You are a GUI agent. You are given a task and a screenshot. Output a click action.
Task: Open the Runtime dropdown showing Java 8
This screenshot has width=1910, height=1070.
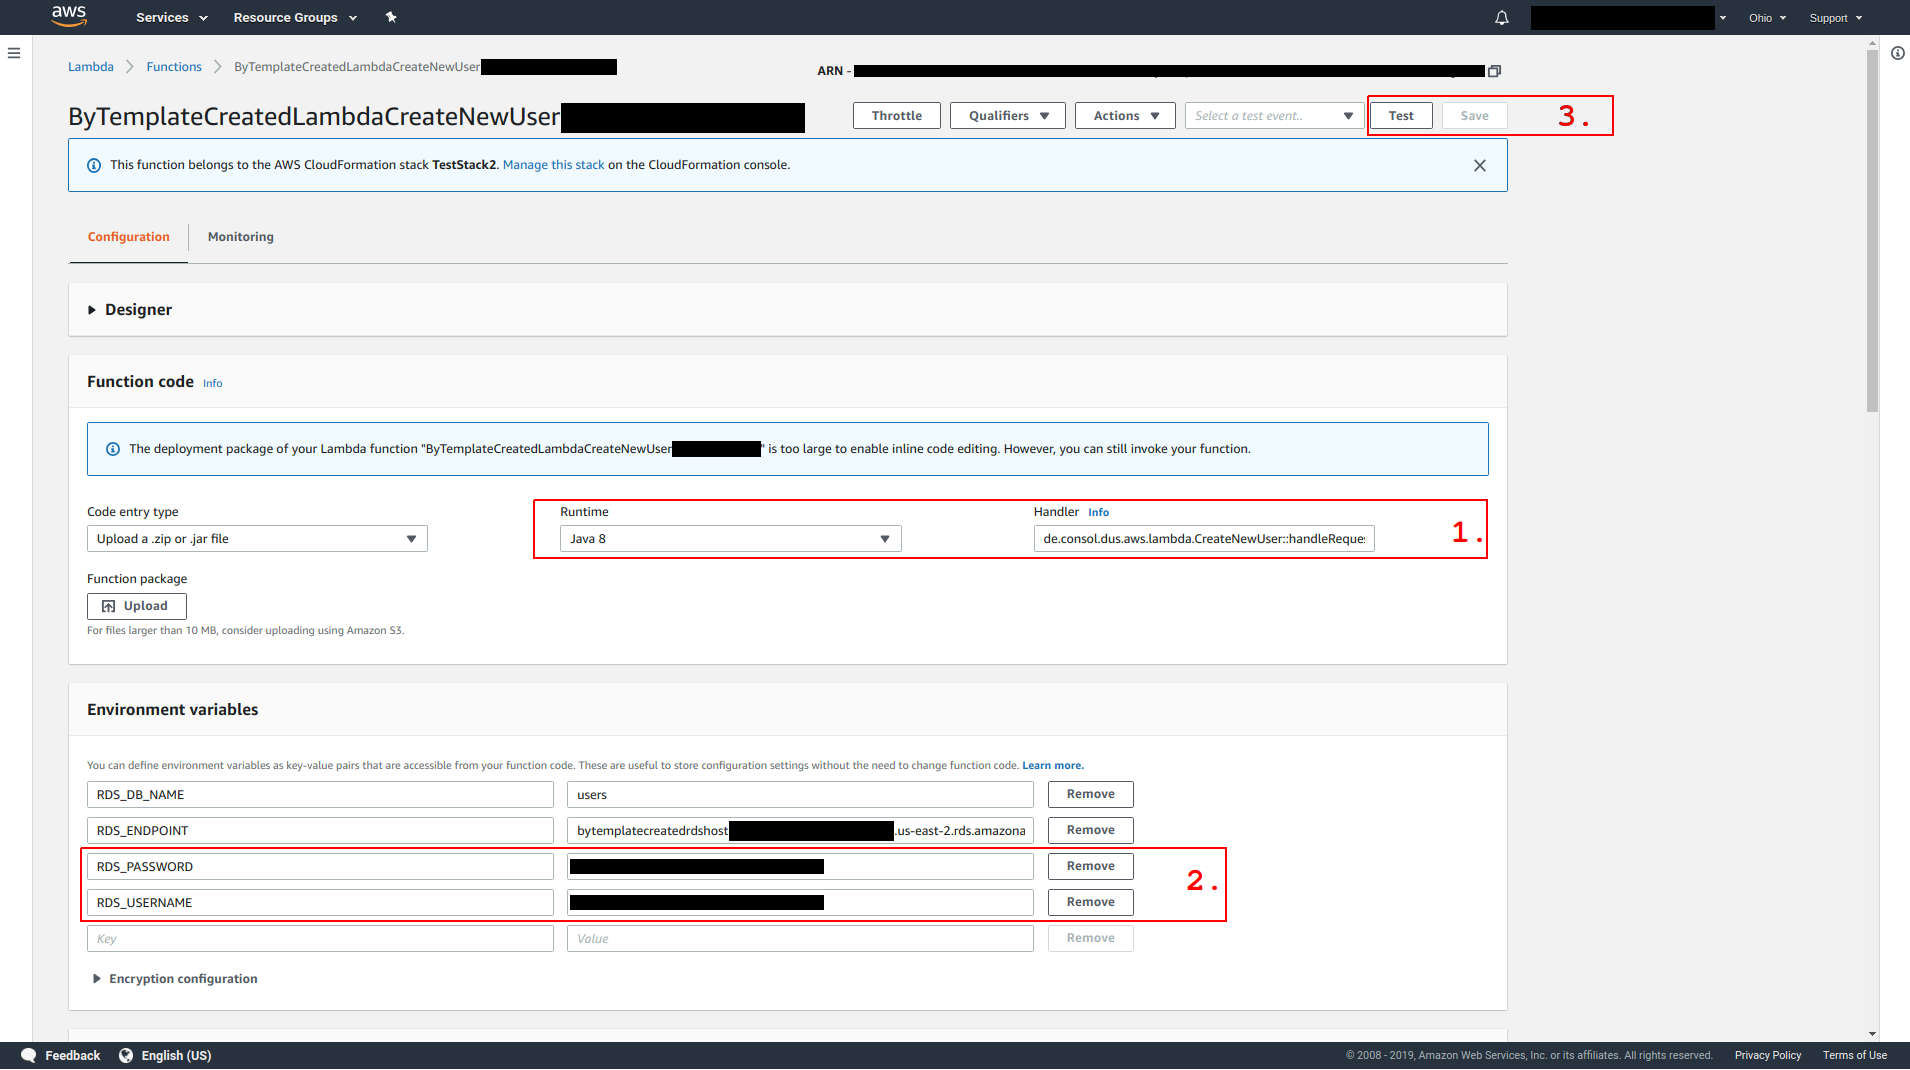coord(730,539)
